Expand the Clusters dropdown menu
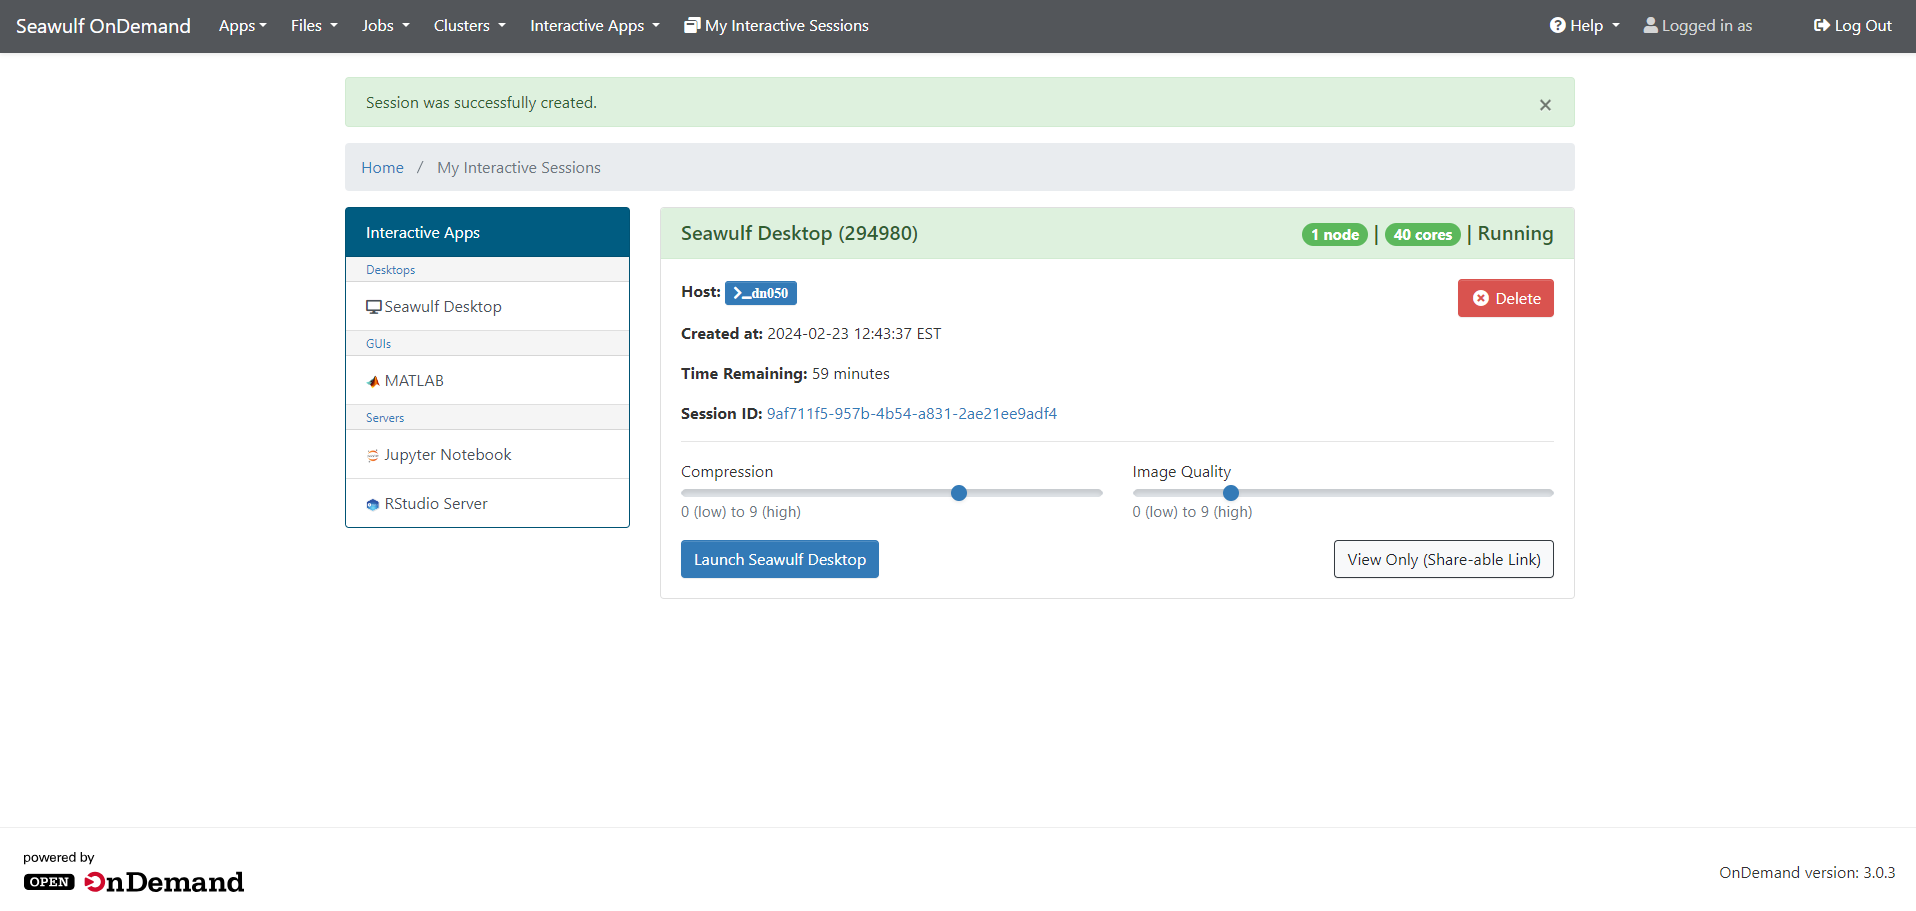The image size is (1916, 911). [470, 26]
